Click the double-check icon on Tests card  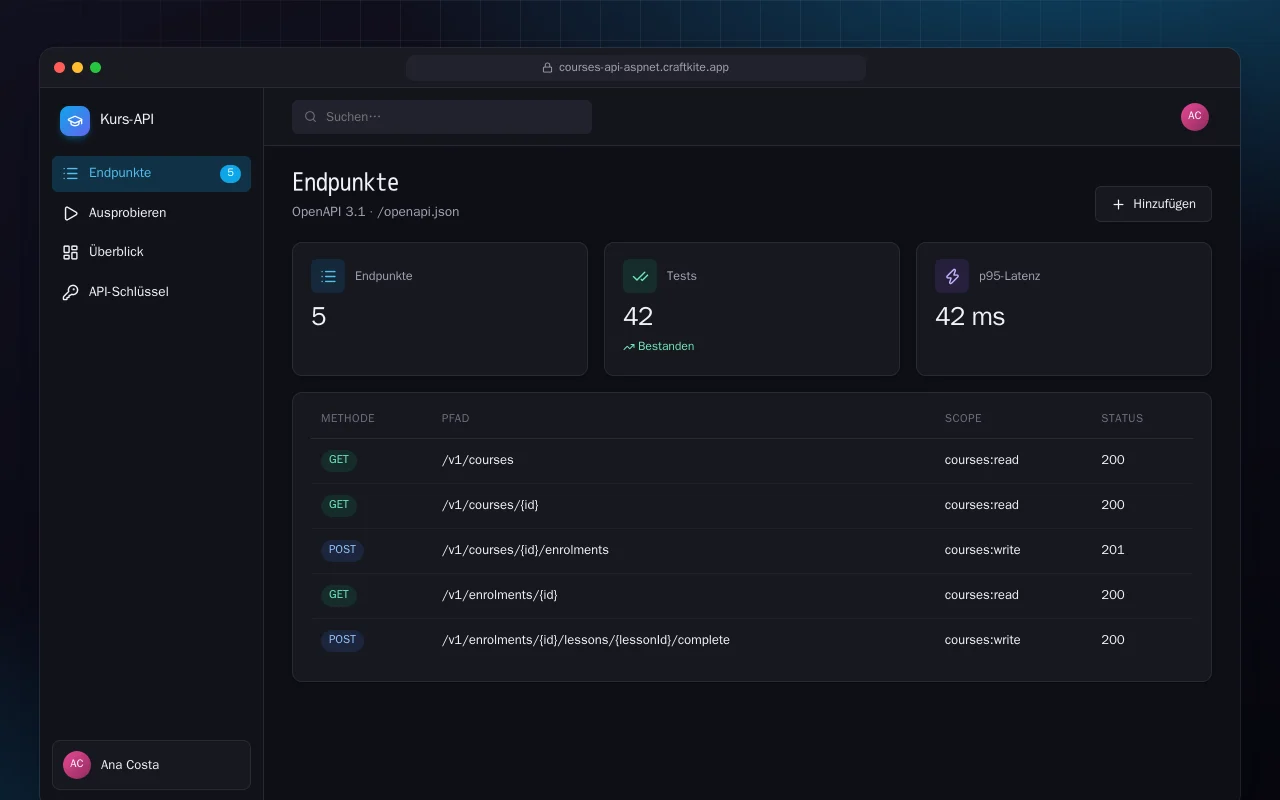(x=640, y=276)
